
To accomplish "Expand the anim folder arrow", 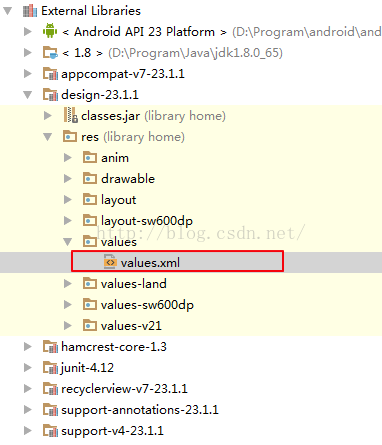I will [68, 158].
